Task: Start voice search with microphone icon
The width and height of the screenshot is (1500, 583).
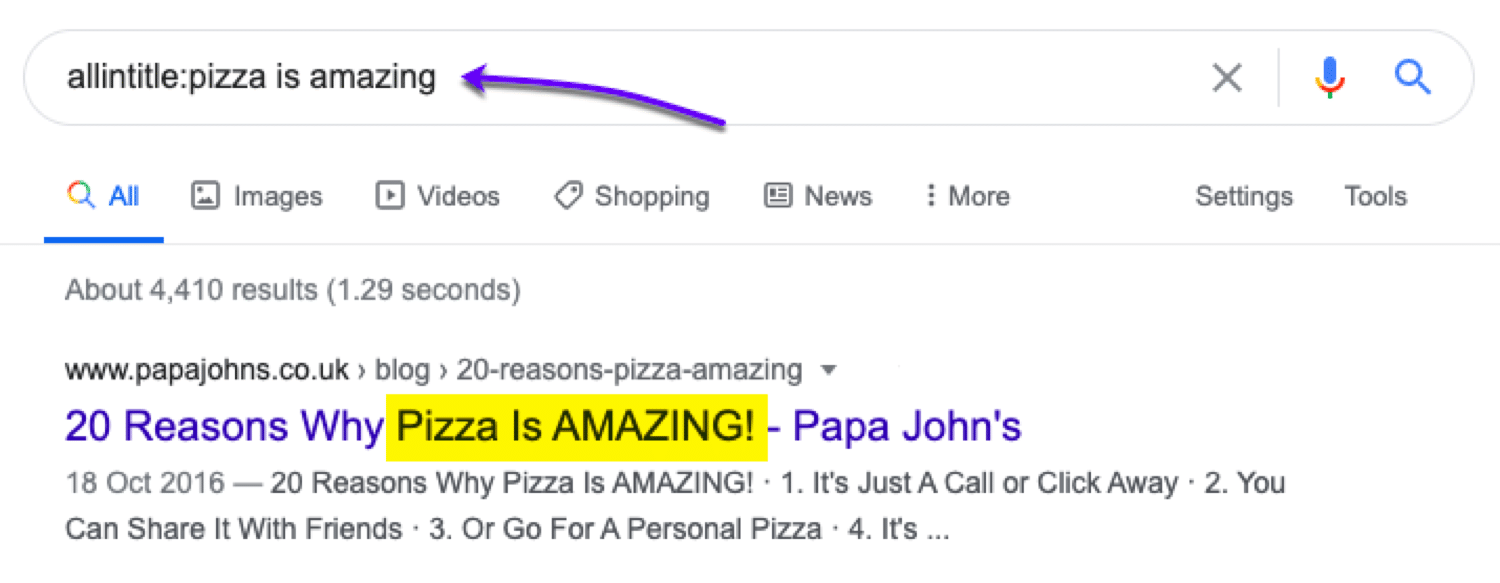Action: click(x=1329, y=77)
